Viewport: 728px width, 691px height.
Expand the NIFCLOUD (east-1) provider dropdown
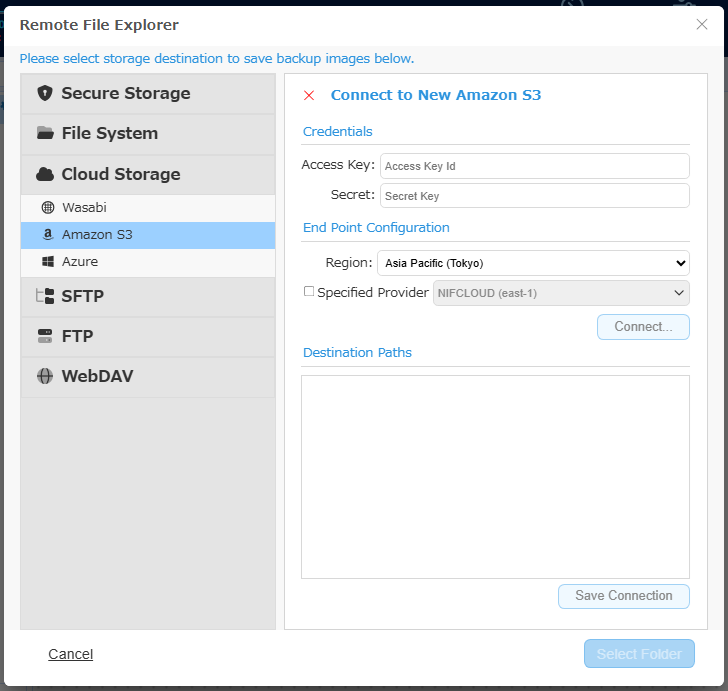click(x=561, y=293)
